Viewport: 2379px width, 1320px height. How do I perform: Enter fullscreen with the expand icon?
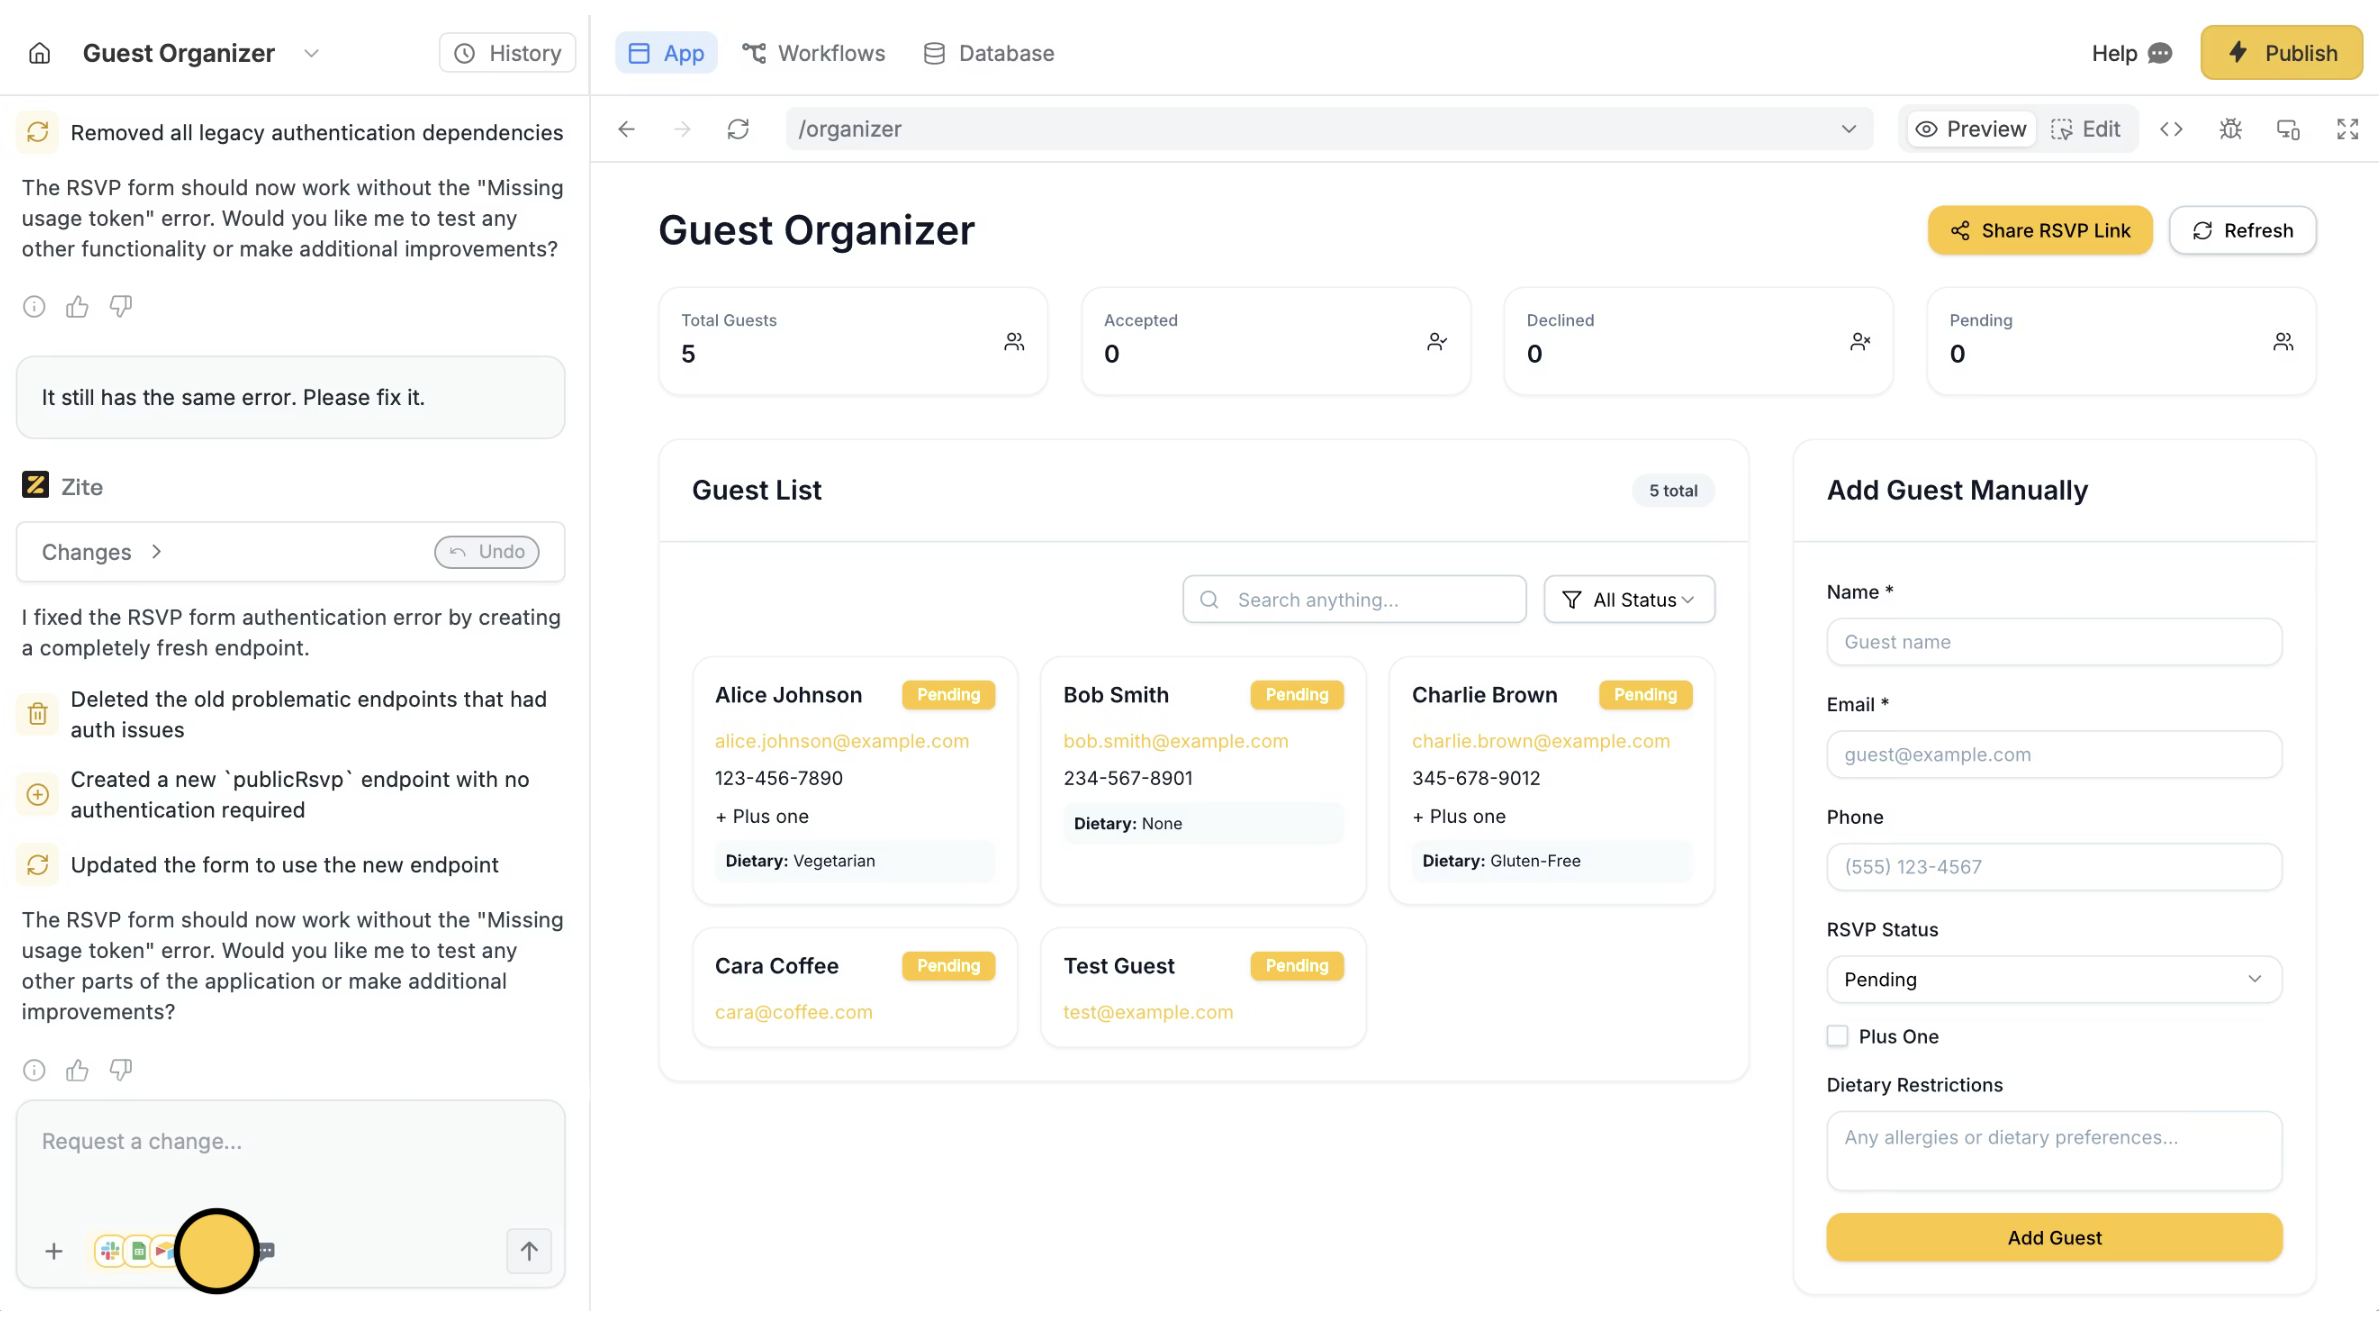2347,129
